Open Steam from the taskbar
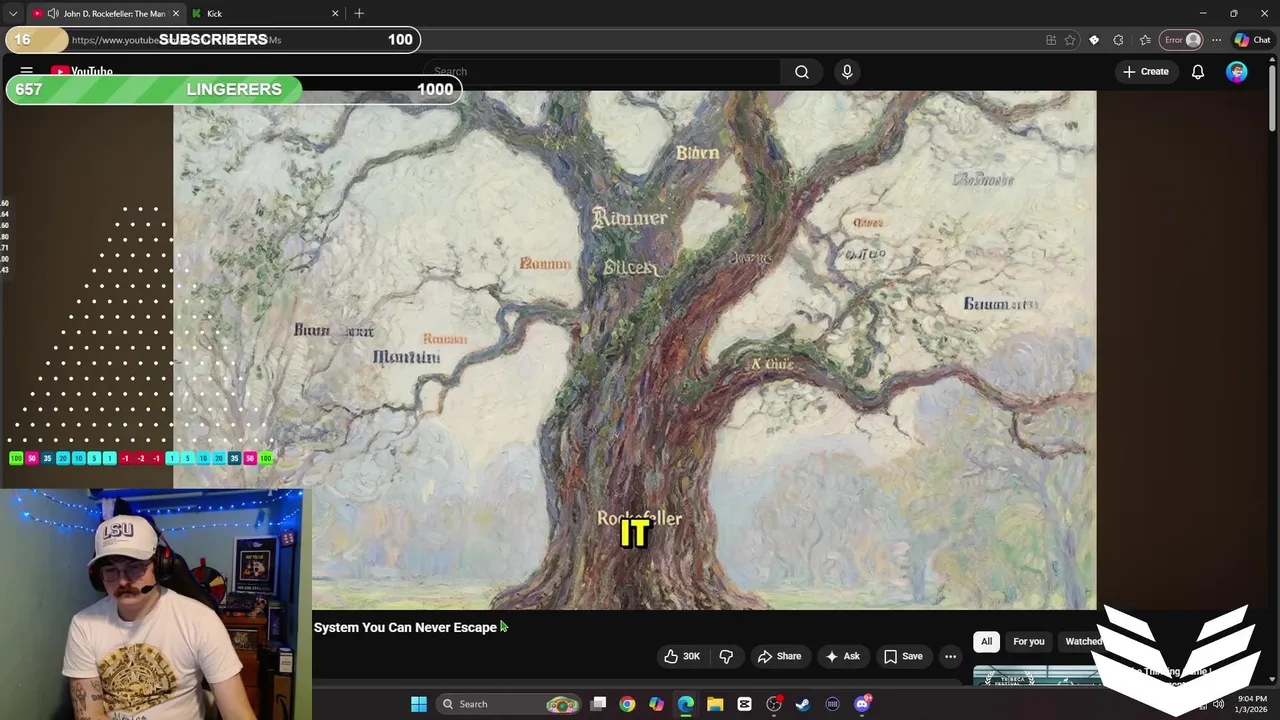Image resolution: width=1280 pixels, height=720 pixels. click(x=803, y=704)
